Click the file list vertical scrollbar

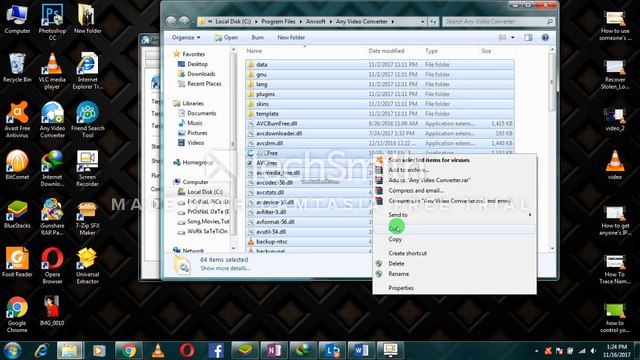click(552, 149)
